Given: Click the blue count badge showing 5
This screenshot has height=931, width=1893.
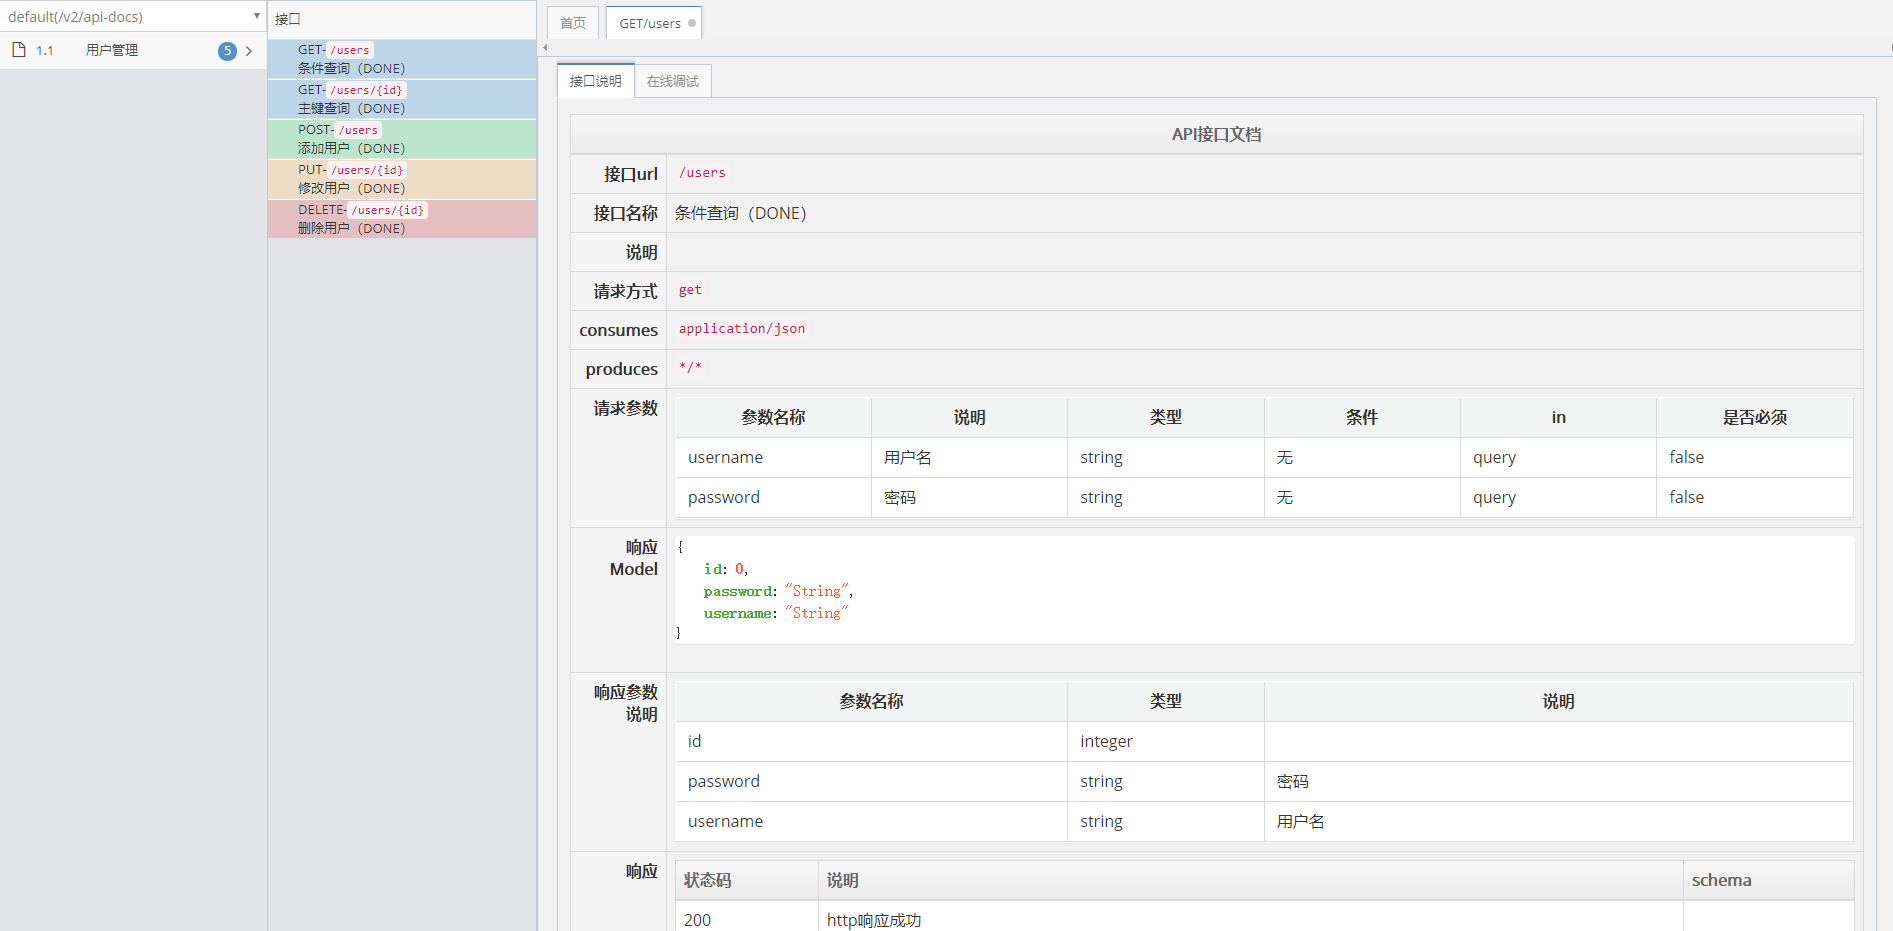Looking at the screenshot, I should 227,51.
